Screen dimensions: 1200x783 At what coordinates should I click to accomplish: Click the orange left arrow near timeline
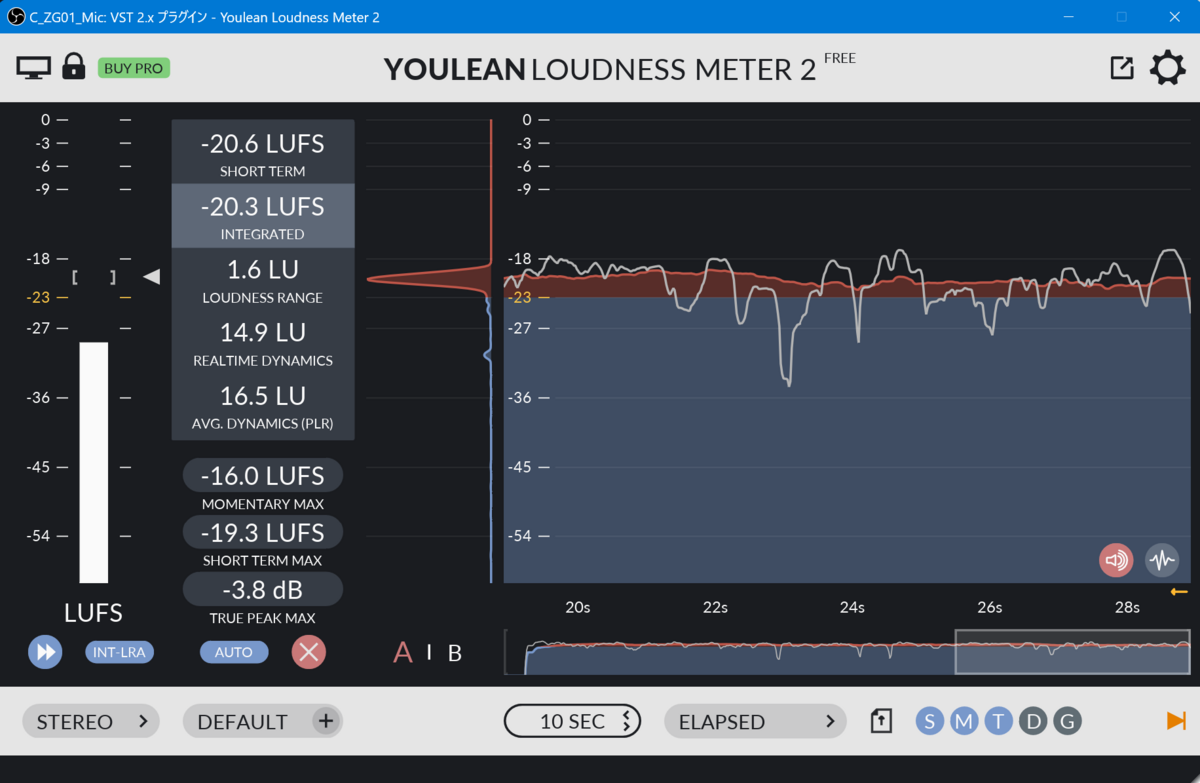pyautogui.click(x=1179, y=592)
